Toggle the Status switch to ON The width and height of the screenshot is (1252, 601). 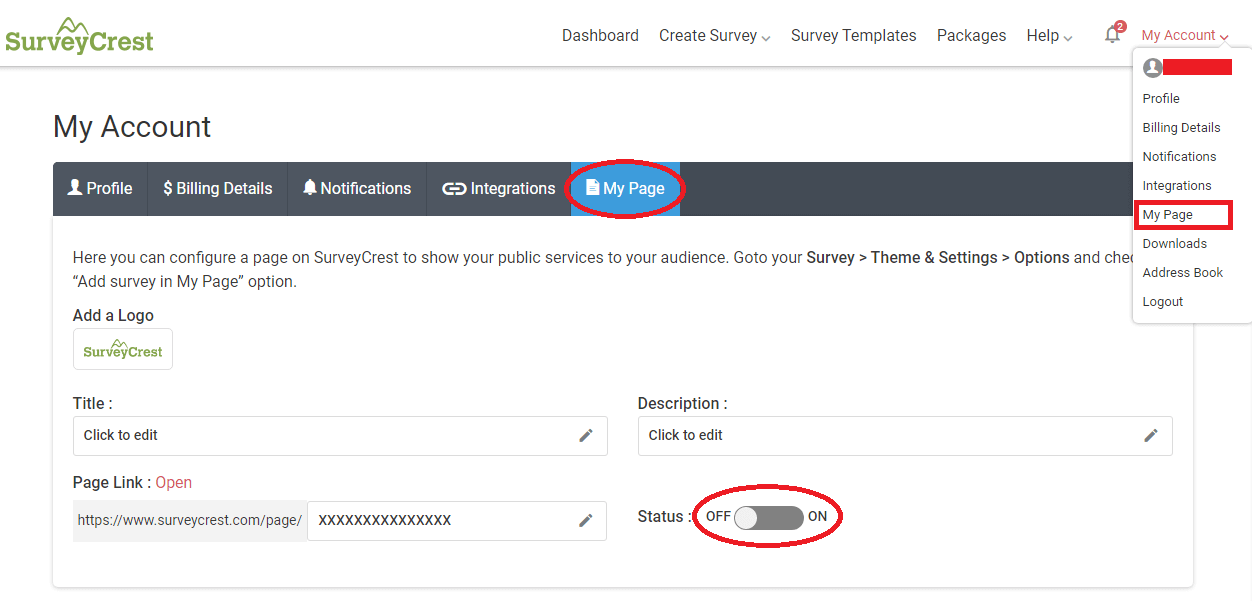click(768, 517)
